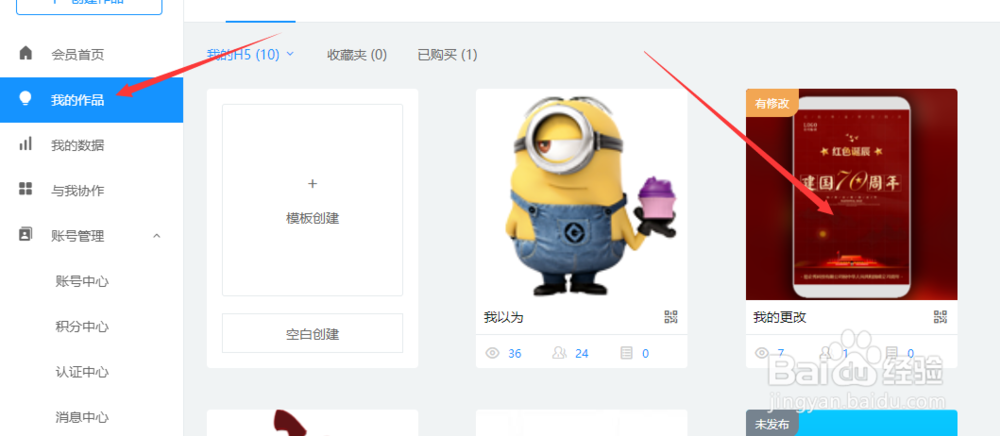Click the plus icon for 模板创建

312,184
